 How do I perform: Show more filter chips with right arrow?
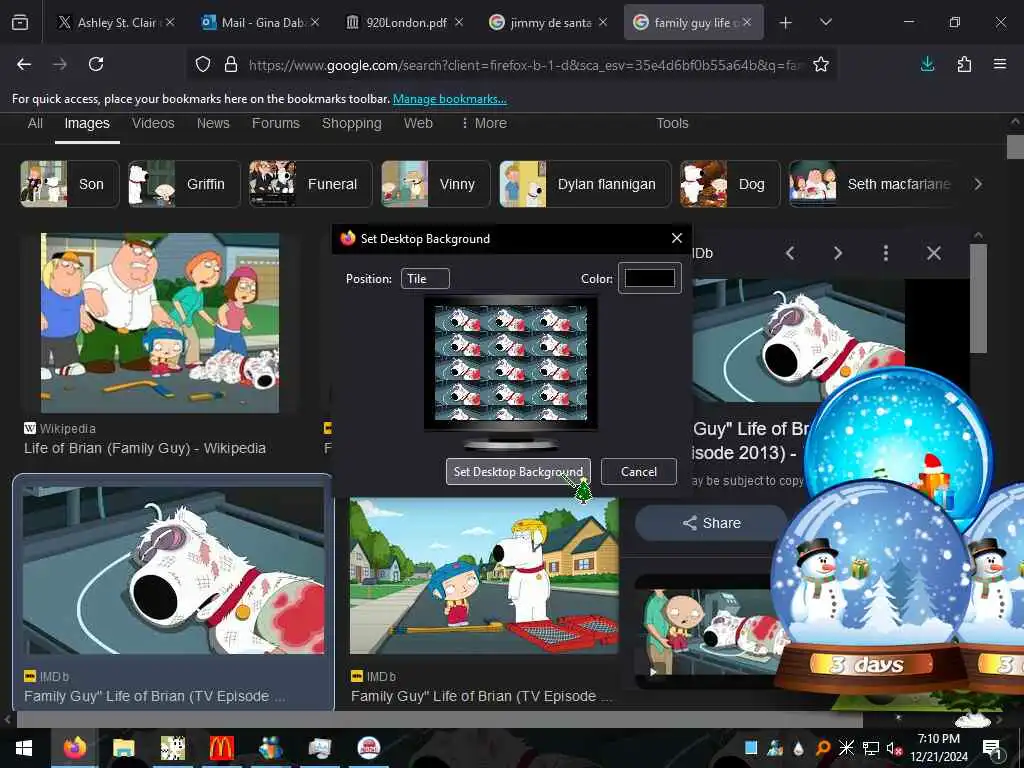[x=978, y=184]
